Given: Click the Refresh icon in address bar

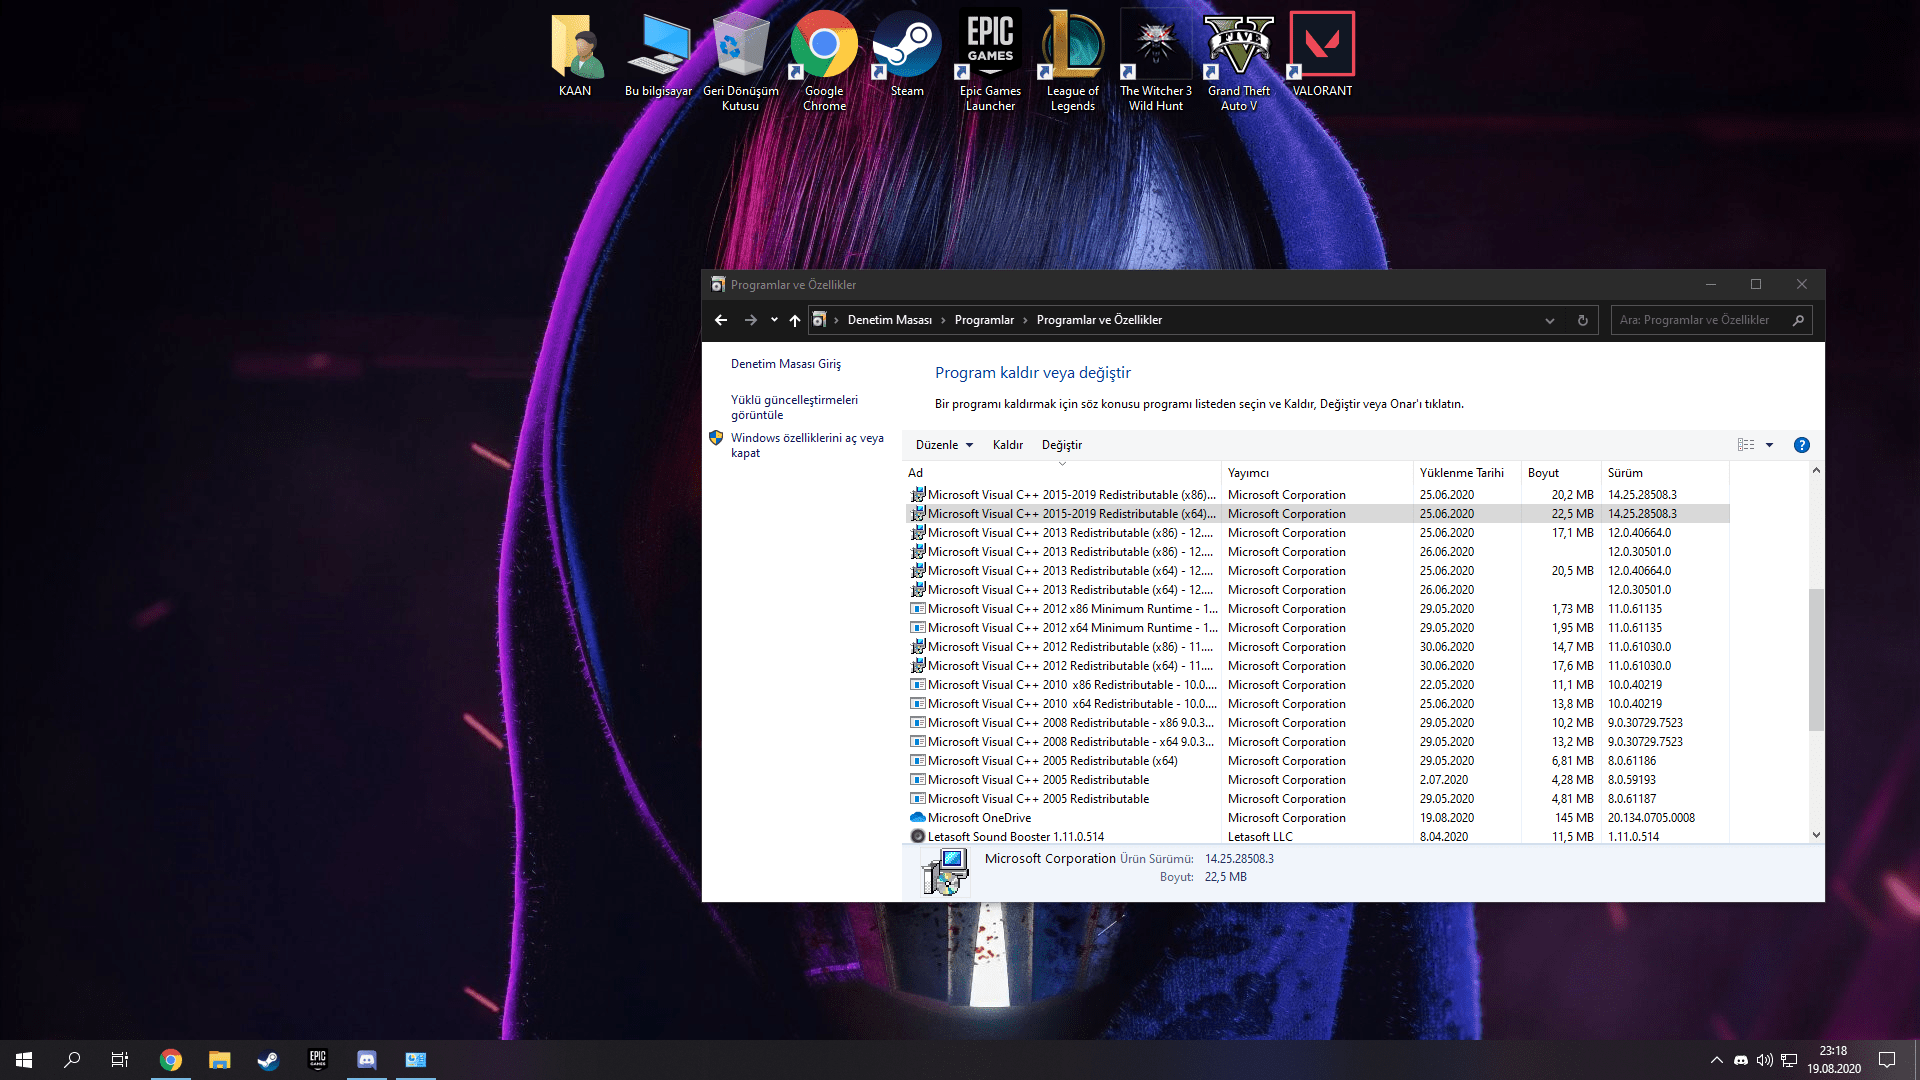Looking at the screenshot, I should point(1582,320).
